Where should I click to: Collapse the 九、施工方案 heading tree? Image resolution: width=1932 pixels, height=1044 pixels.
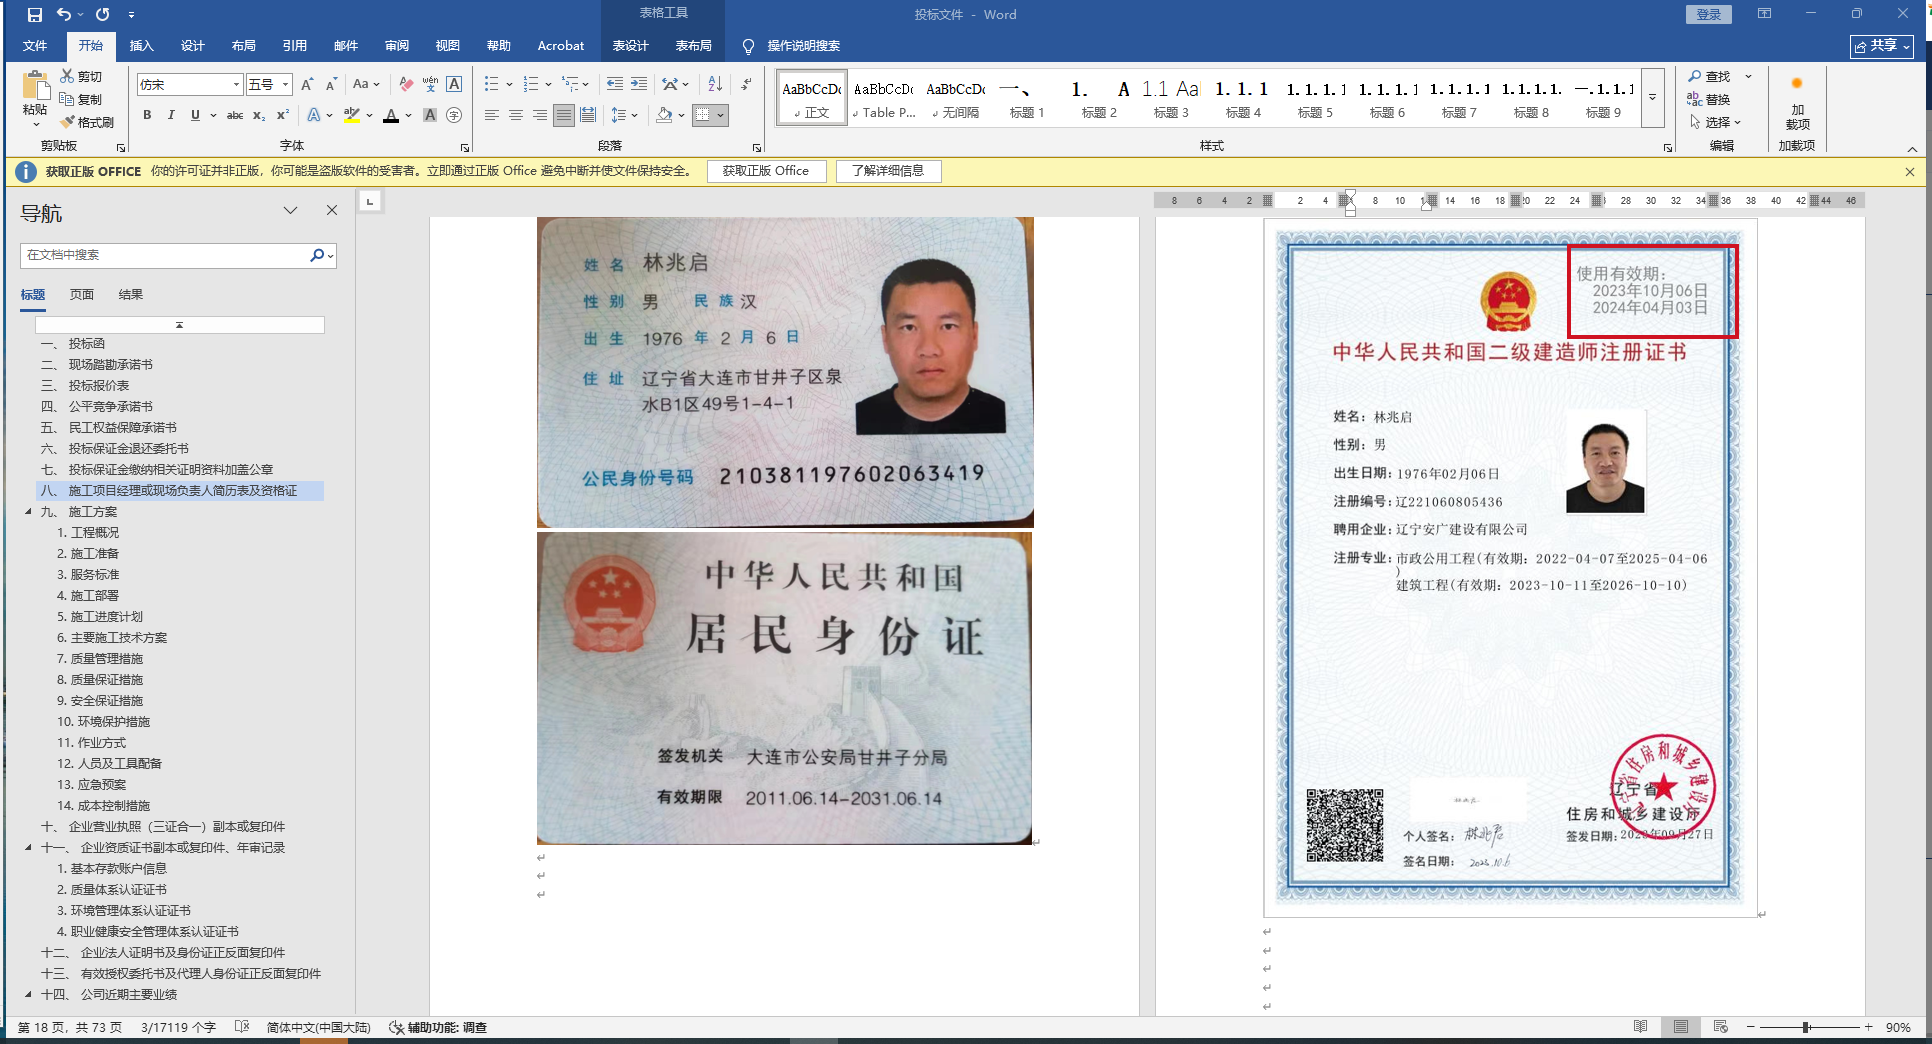point(28,512)
